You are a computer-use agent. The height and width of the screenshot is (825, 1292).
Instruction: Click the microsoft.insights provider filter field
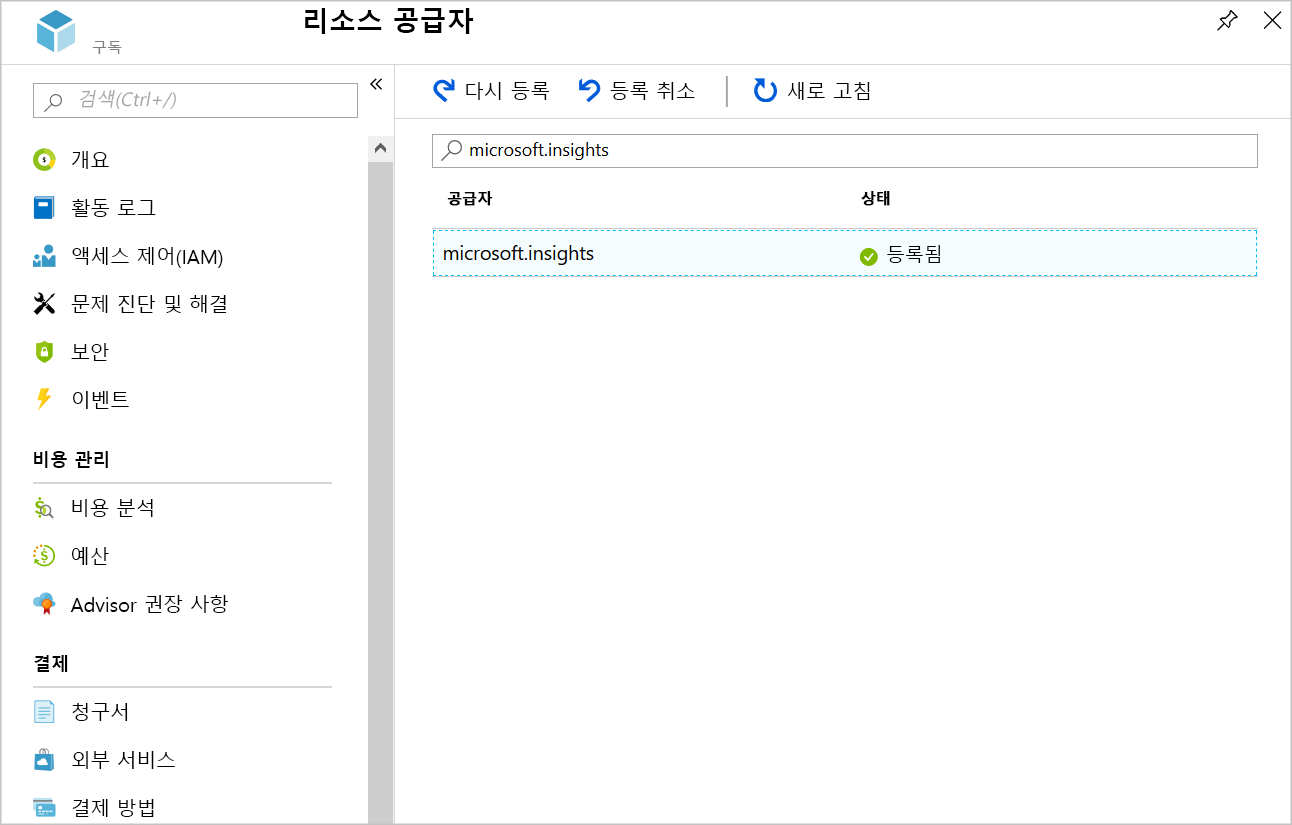pyautogui.click(x=844, y=150)
